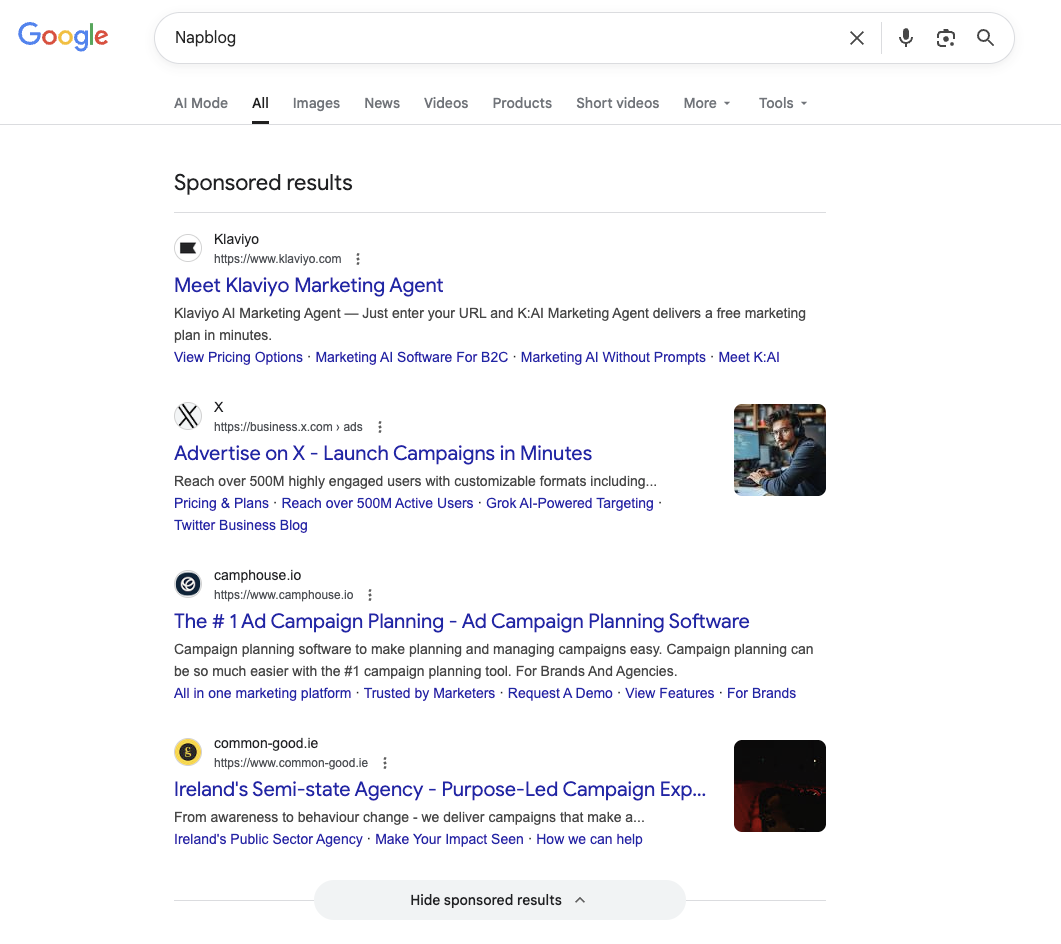1061x944 pixels.
Task: Open three-dot menu next to klaviyo.com
Action: pos(358,259)
